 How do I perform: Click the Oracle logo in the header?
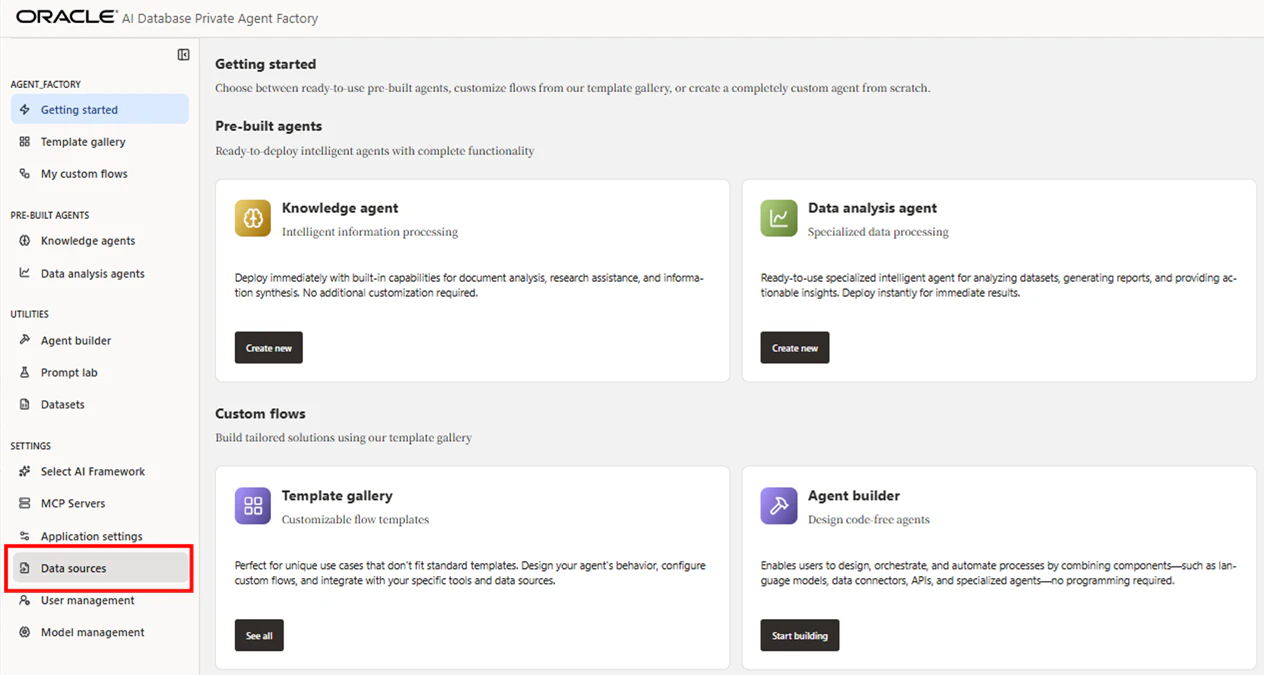(64, 17)
